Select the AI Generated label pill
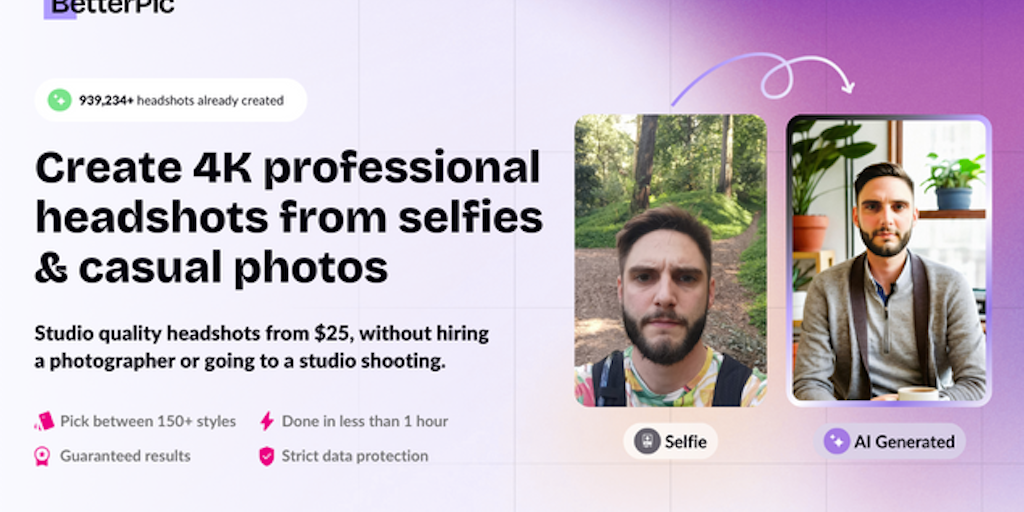The image size is (1024, 512). (890, 441)
